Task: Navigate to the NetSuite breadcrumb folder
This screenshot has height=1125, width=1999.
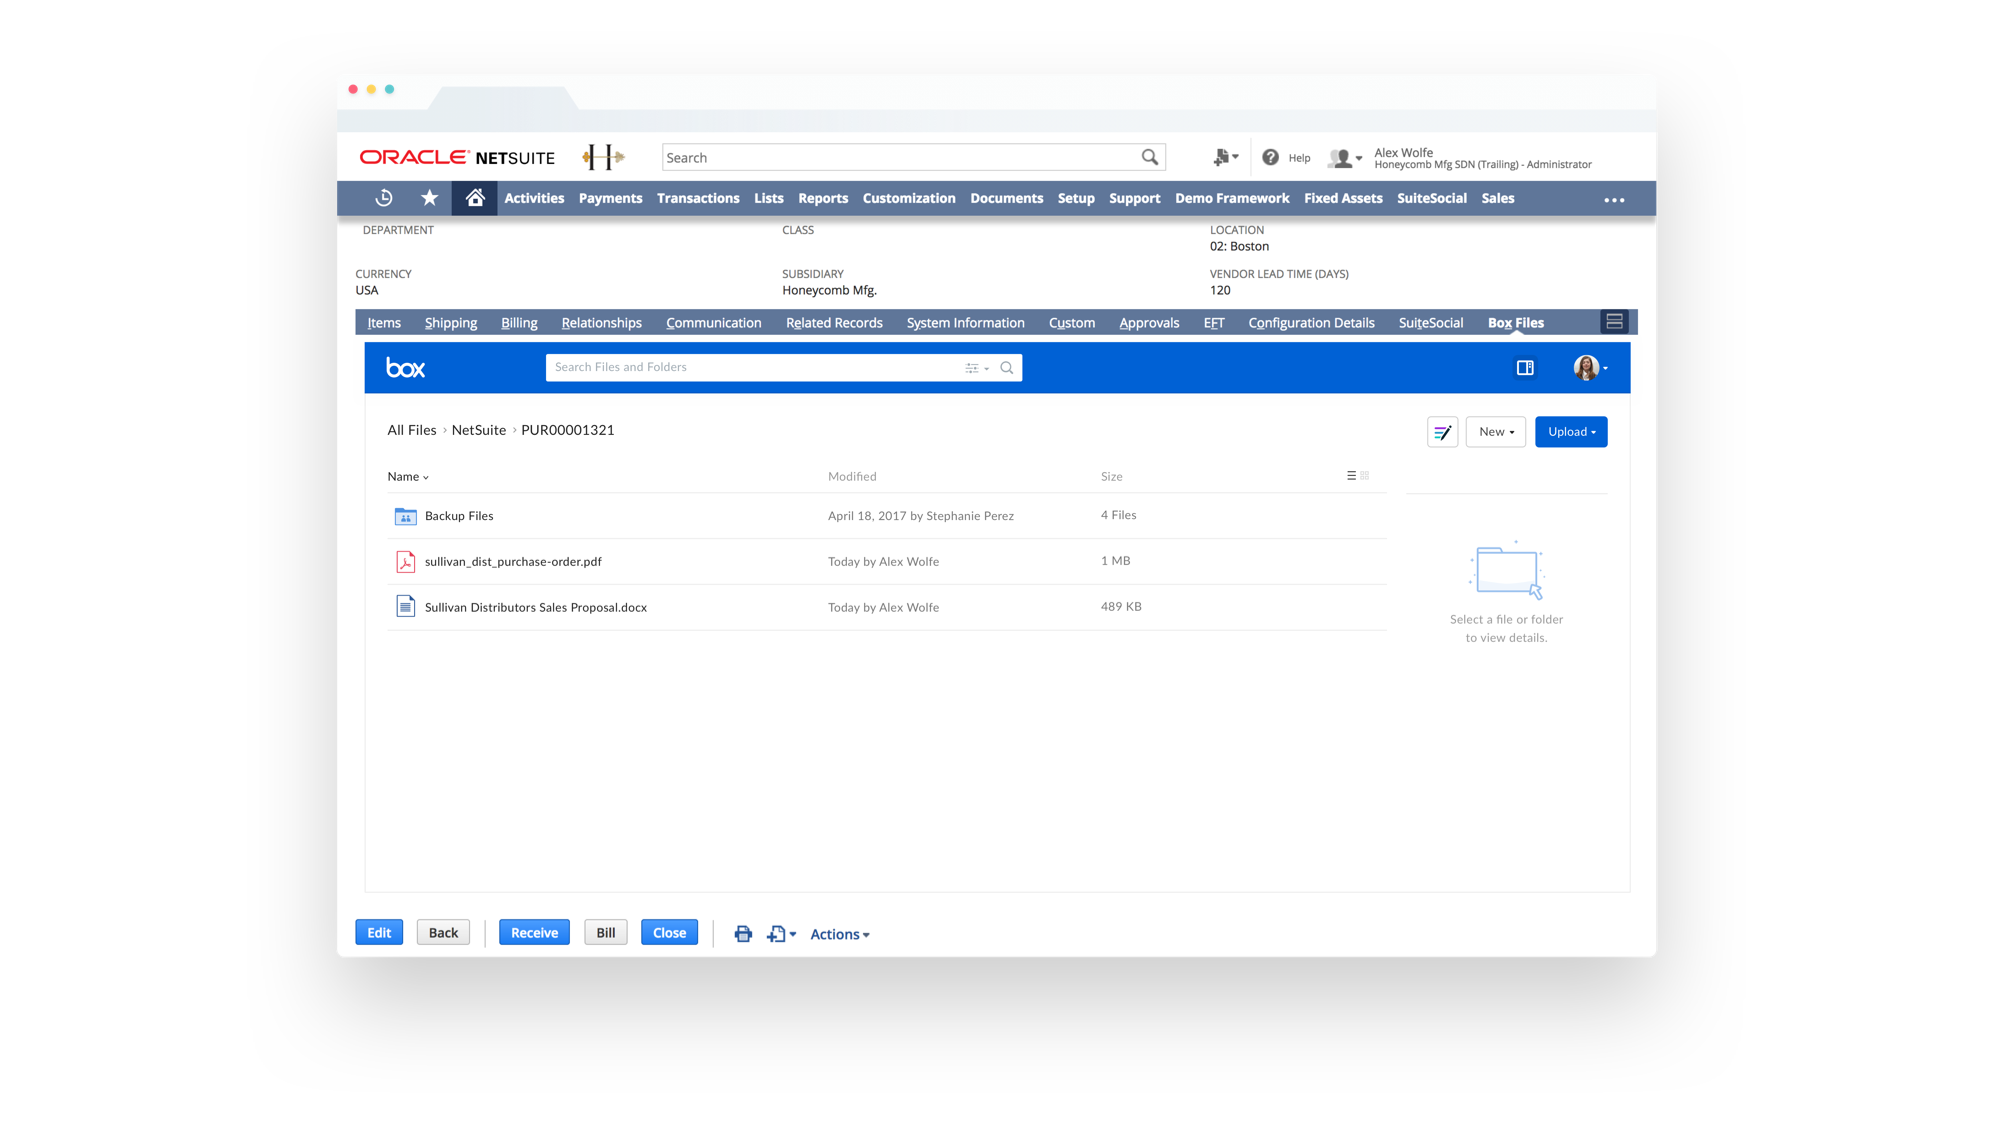Action: click(478, 429)
